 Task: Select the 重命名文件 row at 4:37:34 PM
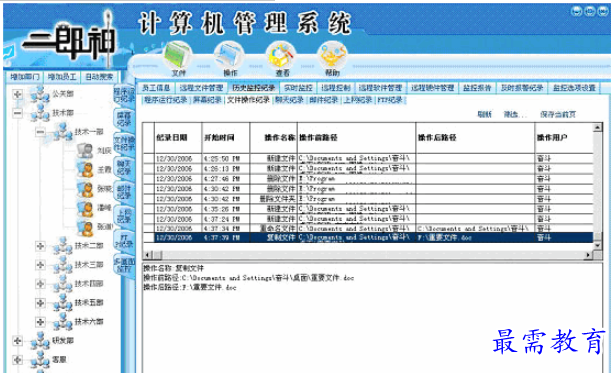[x=368, y=228]
